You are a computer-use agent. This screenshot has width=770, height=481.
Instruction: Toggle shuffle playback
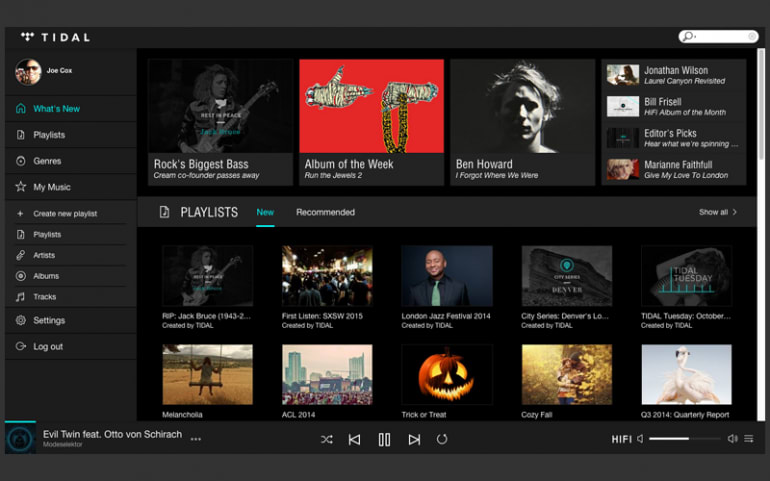tap(326, 439)
